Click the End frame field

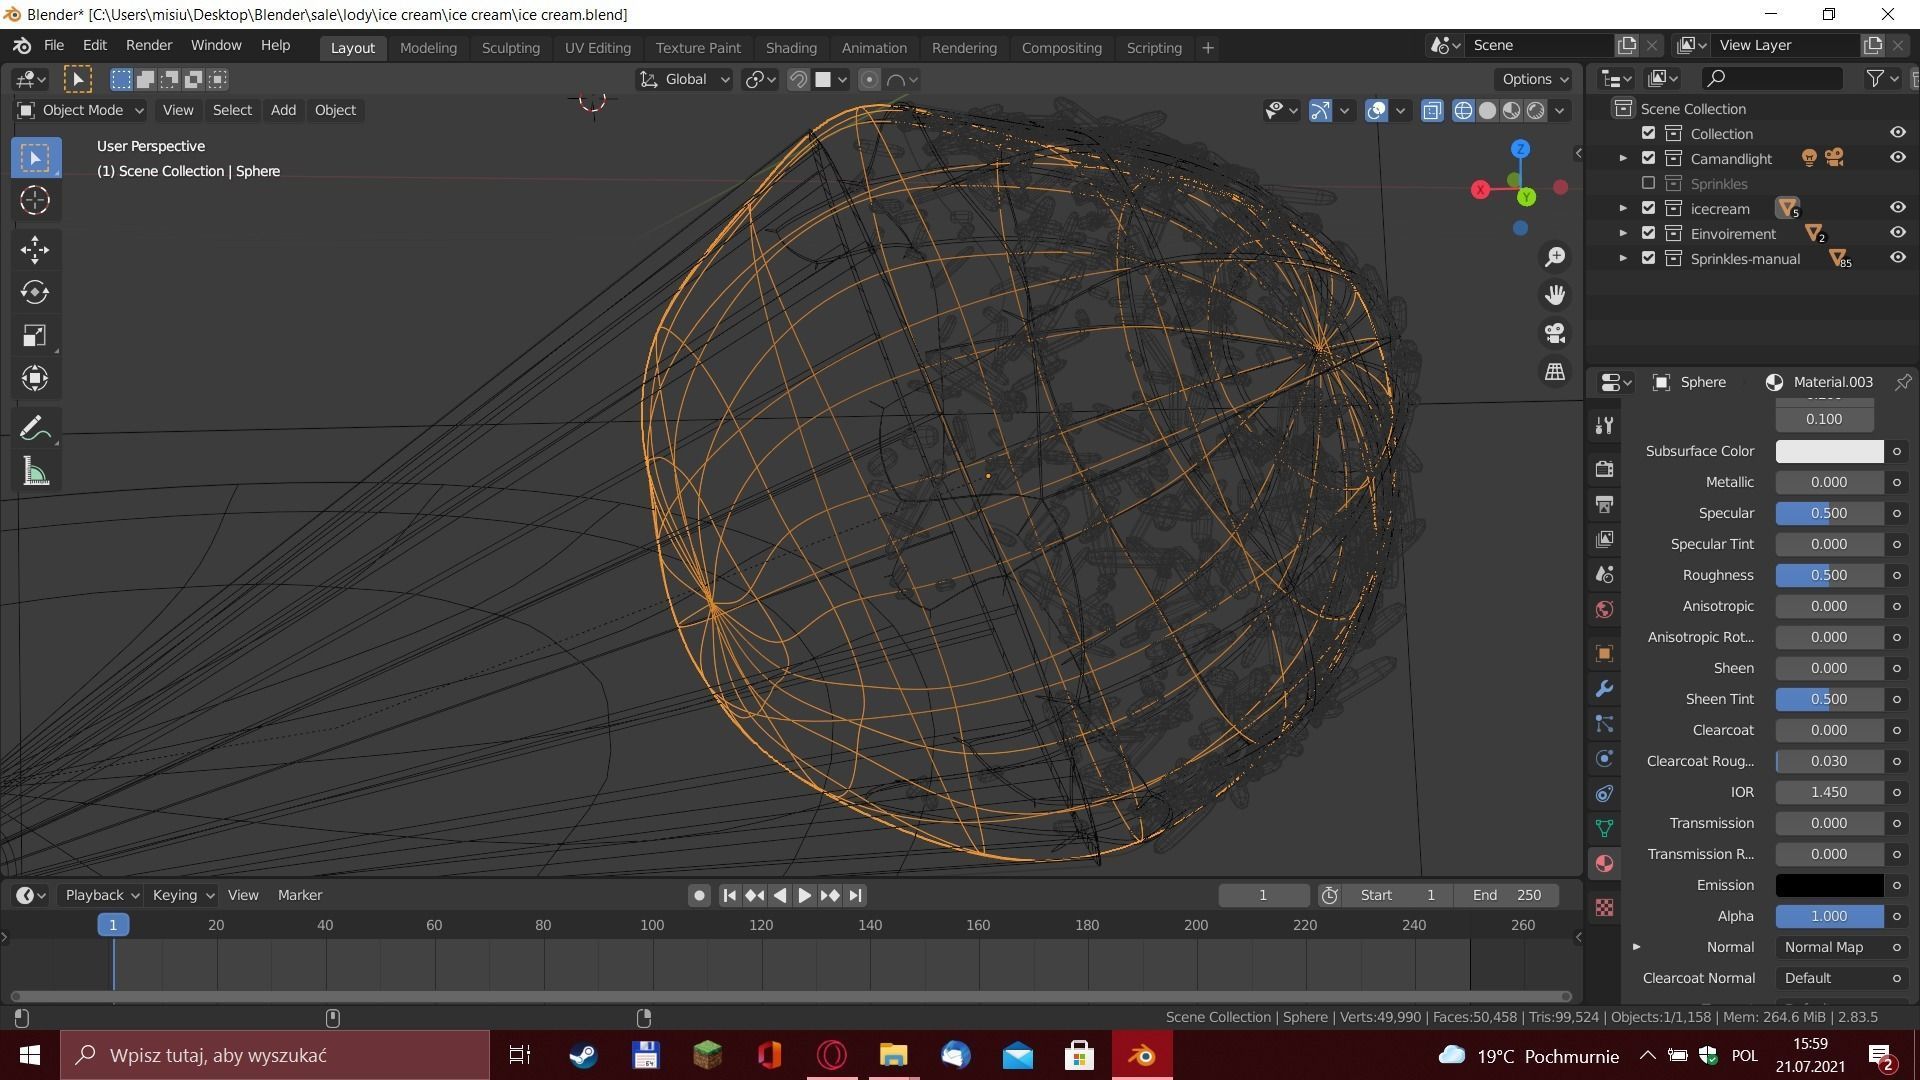[x=1507, y=895]
